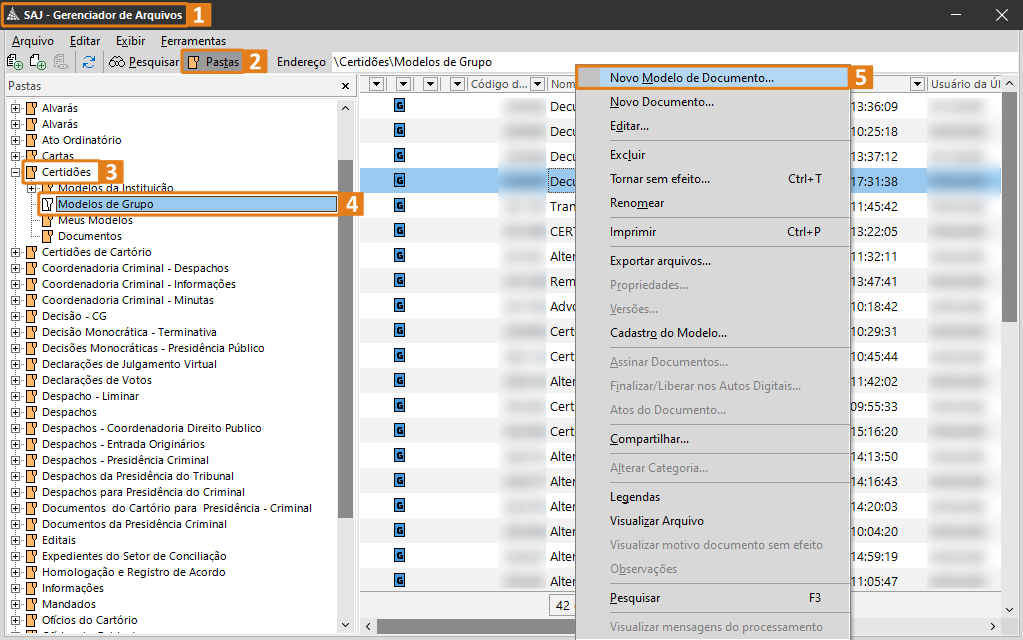Choose Visualizar Arquivo in context menu

713,521
